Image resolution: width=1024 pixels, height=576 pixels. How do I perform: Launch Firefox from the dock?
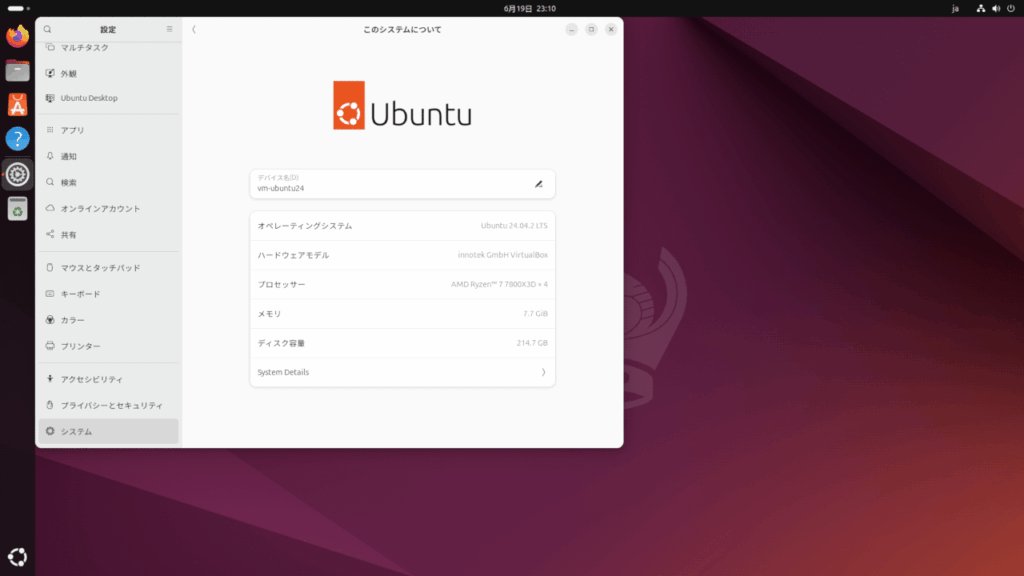18,36
